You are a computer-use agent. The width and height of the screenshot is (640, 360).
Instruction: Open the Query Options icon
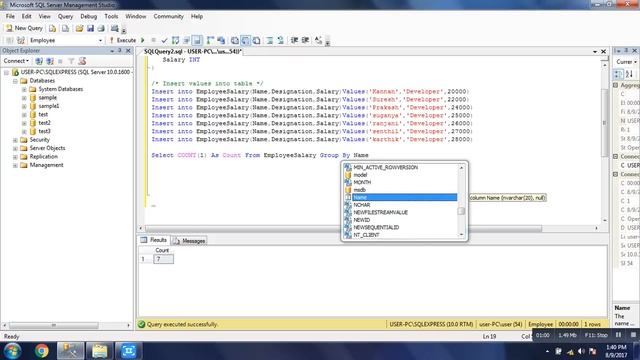(x=187, y=40)
